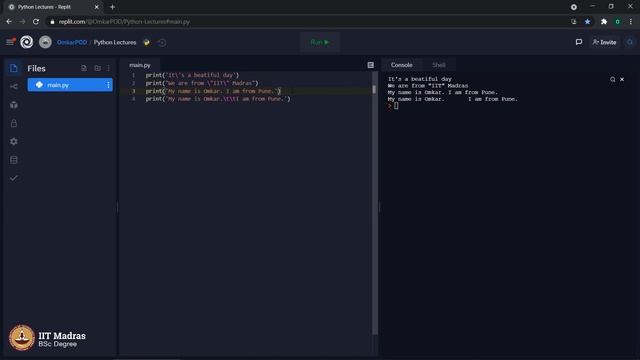
Task: Select the Python Lectures - Replit tab
Action: [53, 7]
